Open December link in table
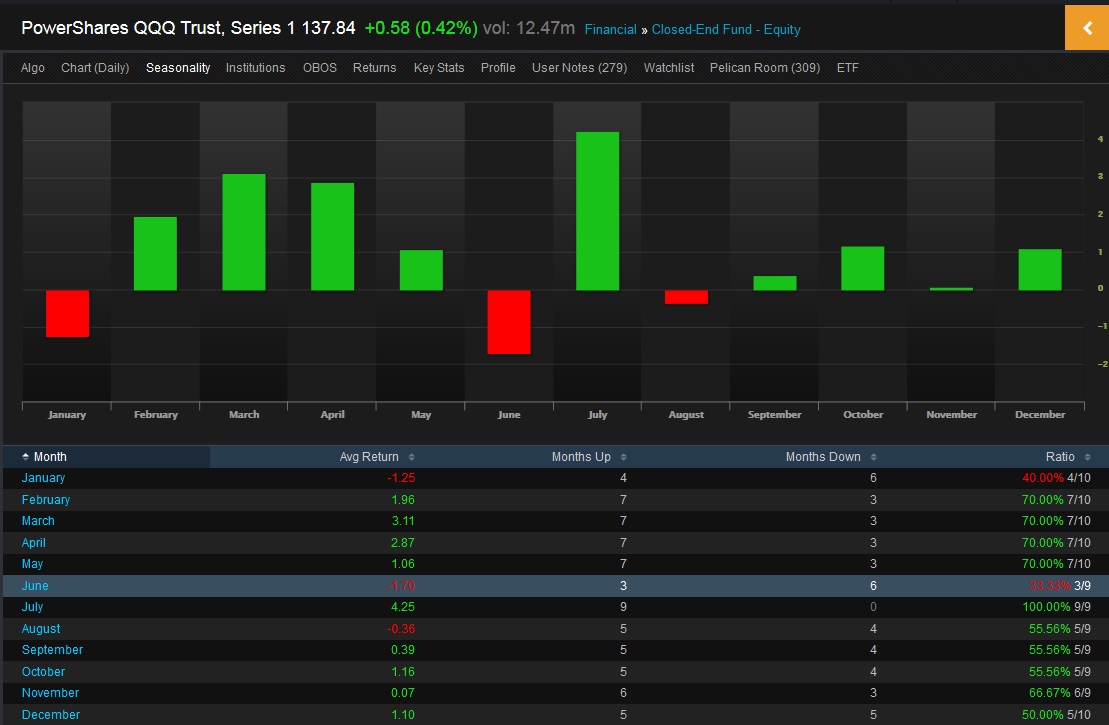Viewport: 1109px width, 725px height. coord(50,714)
